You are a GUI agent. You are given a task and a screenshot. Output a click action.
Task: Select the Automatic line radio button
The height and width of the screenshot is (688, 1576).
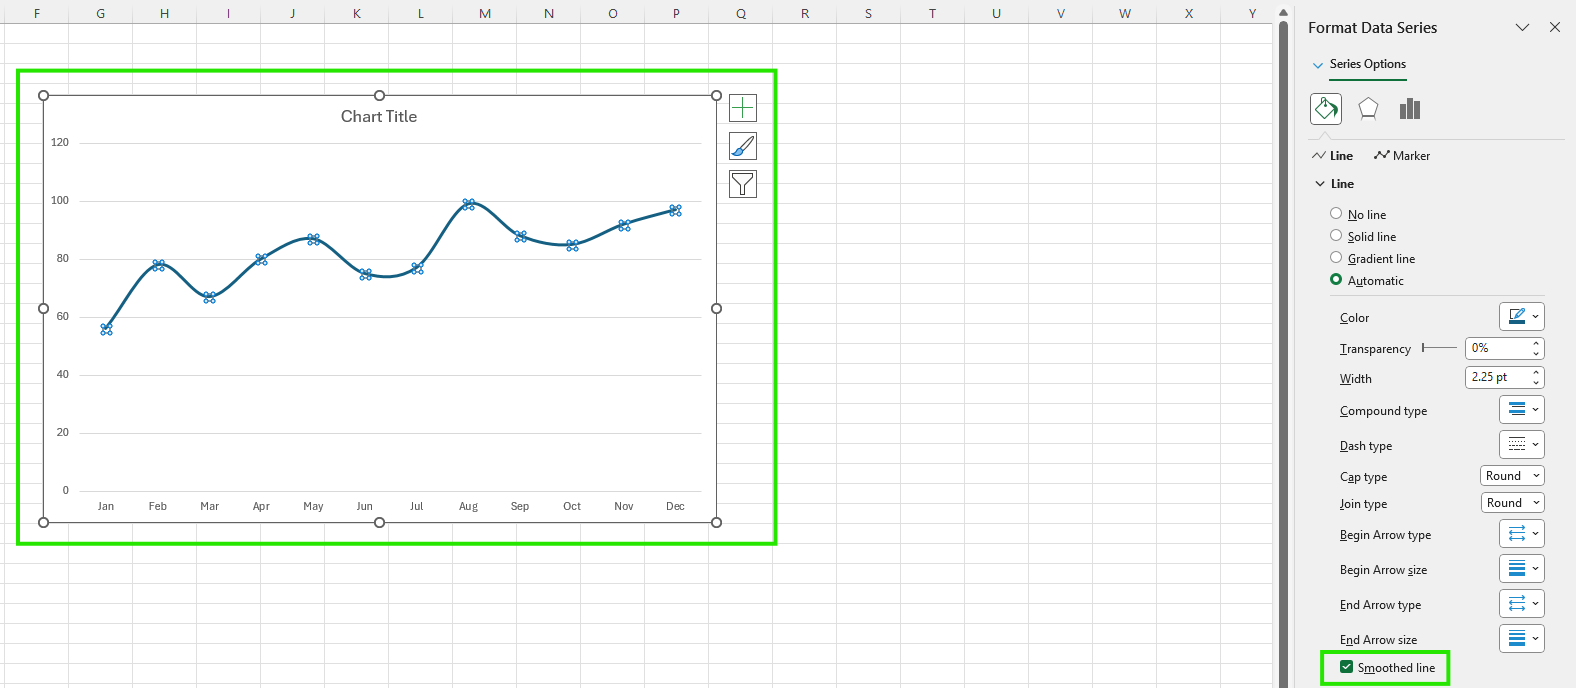click(1336, 280)
